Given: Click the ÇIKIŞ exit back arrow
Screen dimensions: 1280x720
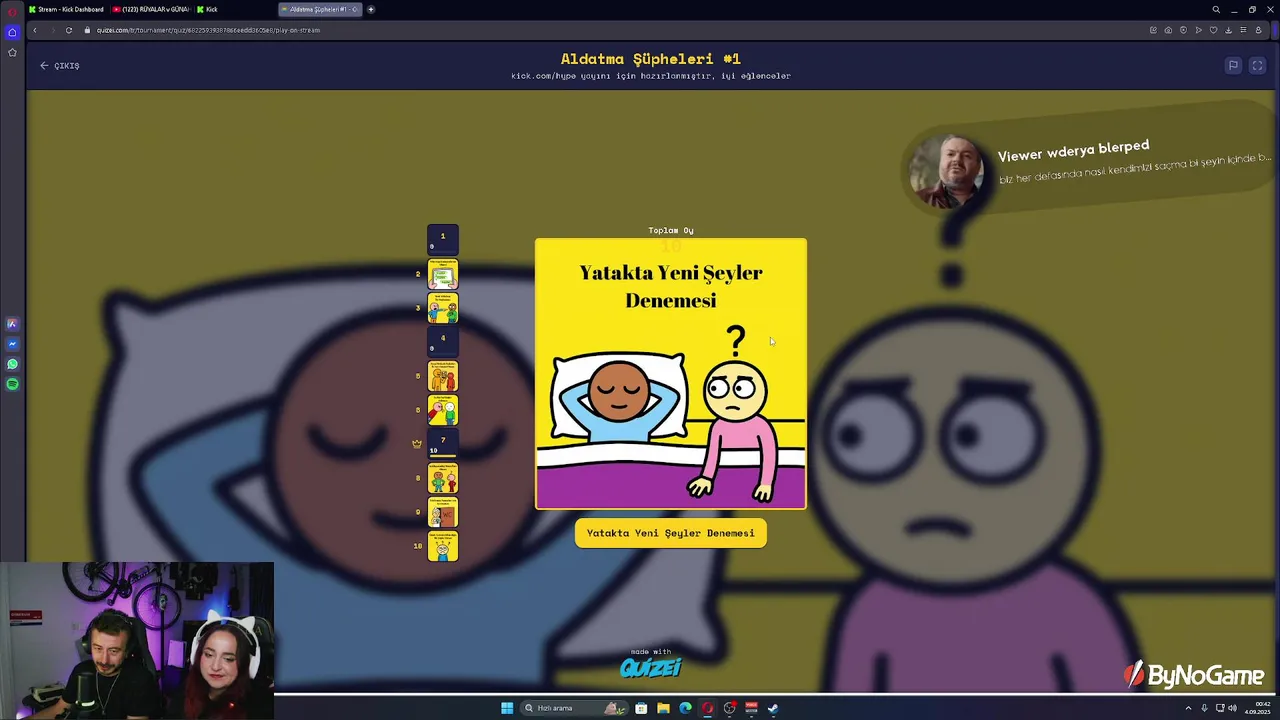Looking at the screenshot, I should [x=44, y=65].
